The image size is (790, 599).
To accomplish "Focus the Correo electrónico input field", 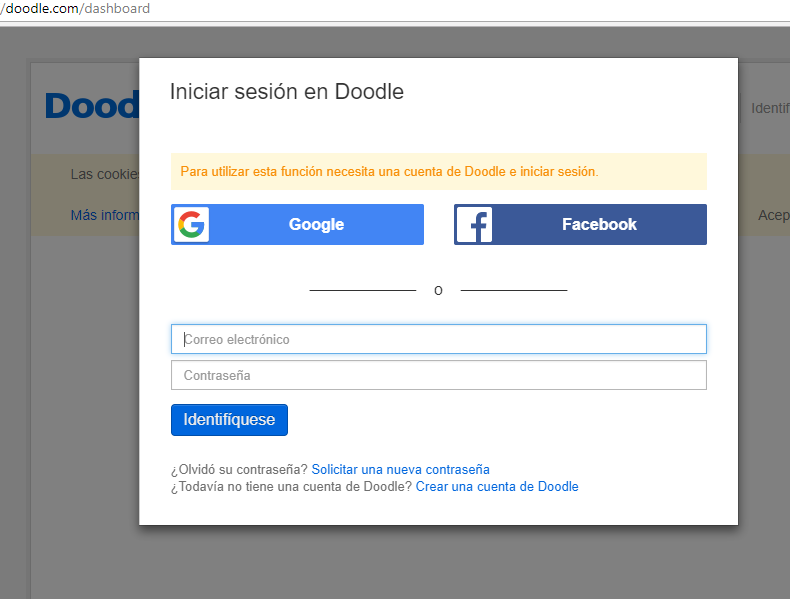I will tap(439, 339).
